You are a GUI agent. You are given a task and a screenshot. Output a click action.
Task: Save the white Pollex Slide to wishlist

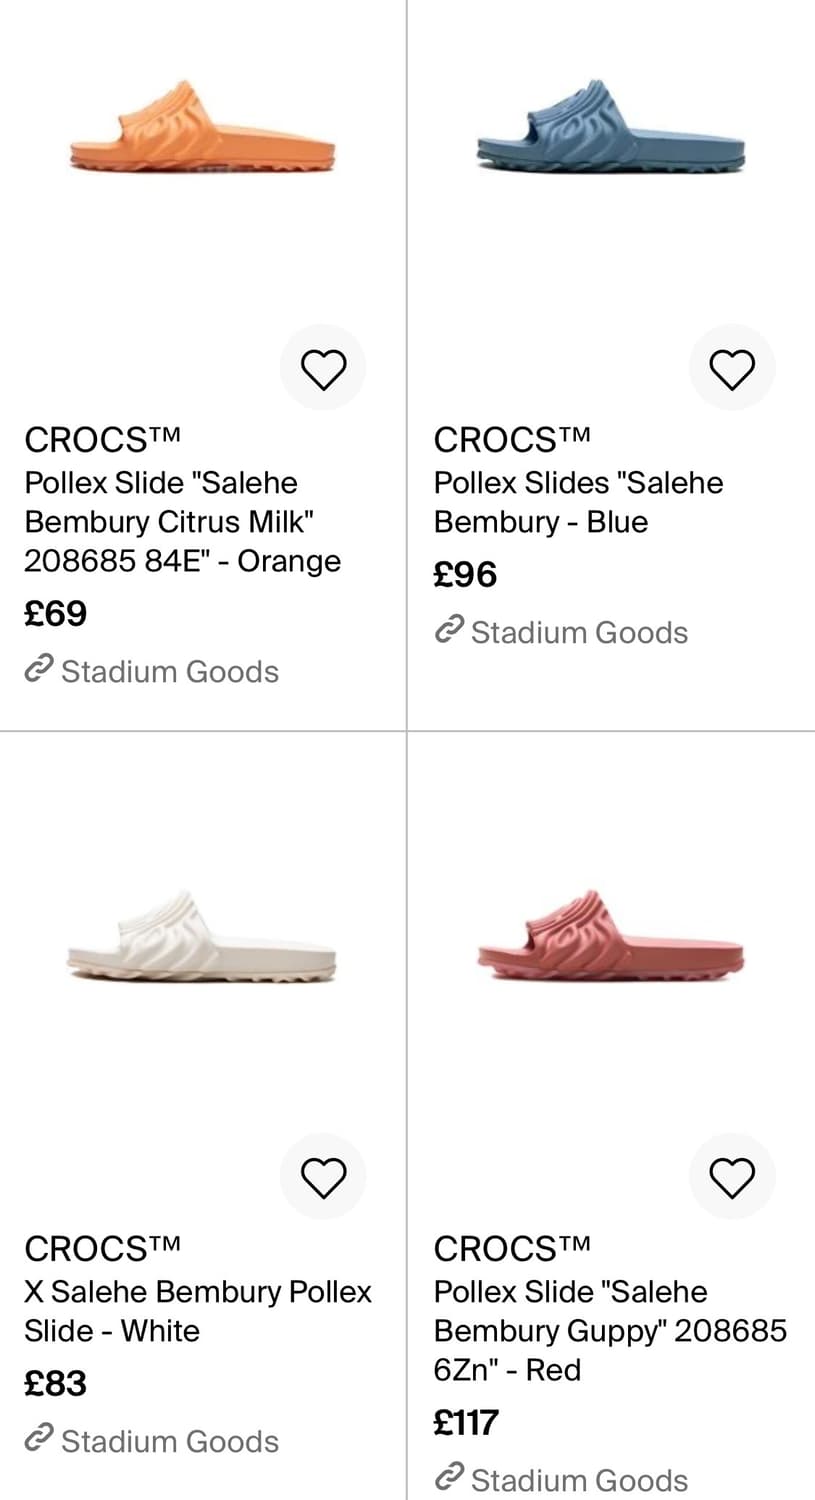coord(323,1177)
